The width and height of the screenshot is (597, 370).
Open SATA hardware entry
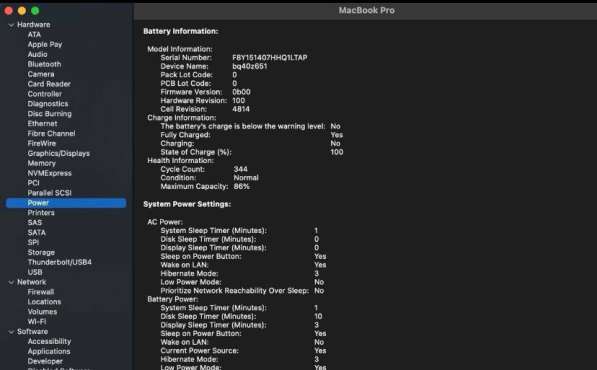pyautogui.click(x=37, y=233)
